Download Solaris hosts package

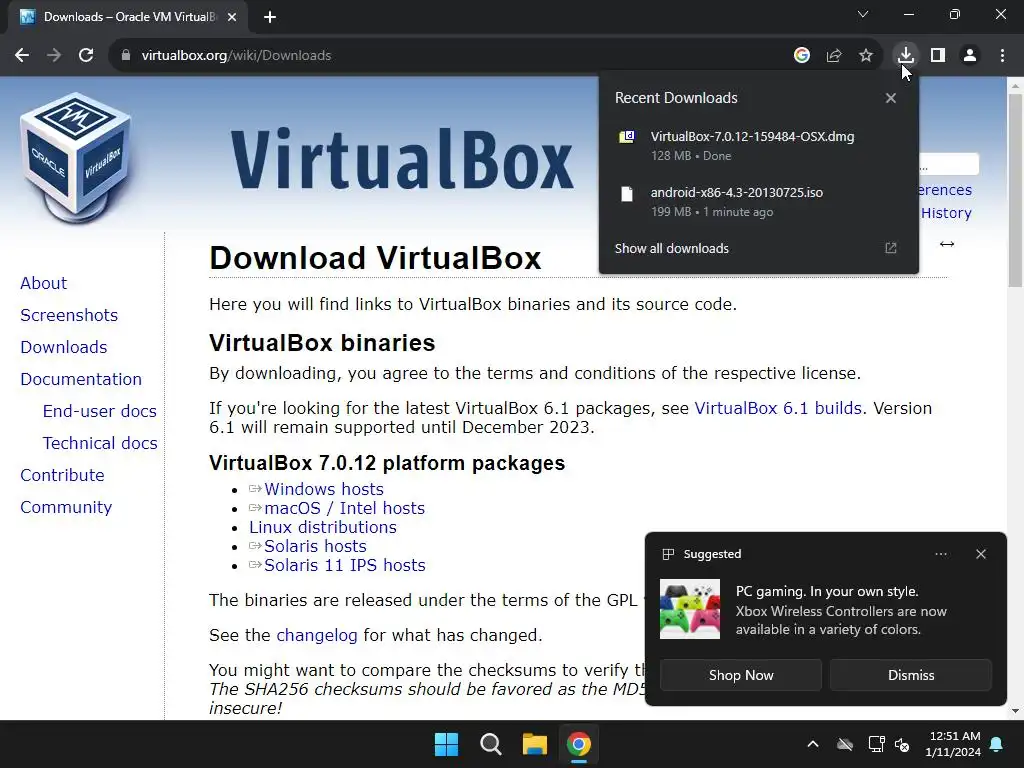click(x=315, y=546)
